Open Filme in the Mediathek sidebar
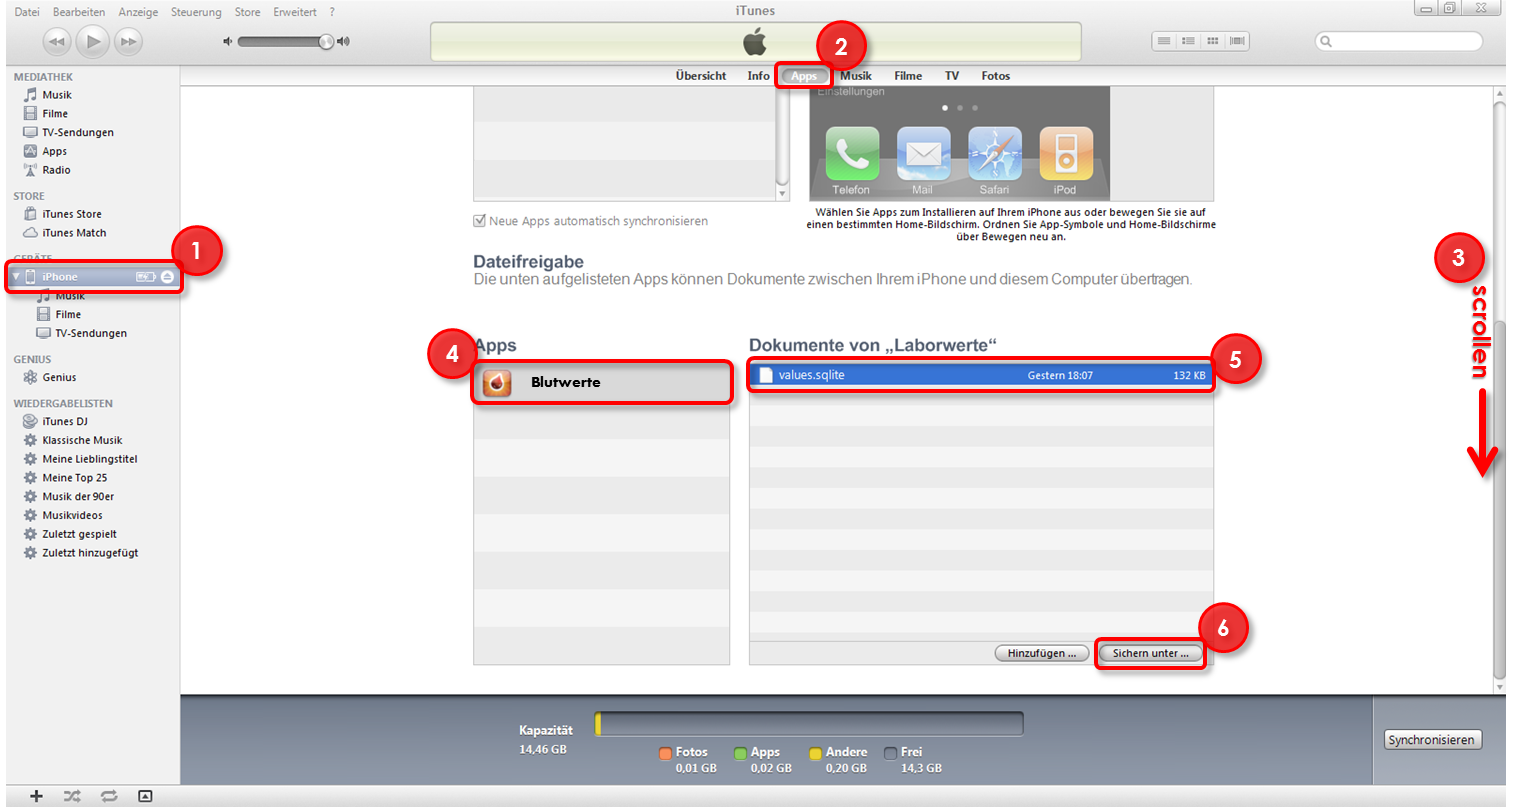The image size is (1527, 807). (55, 114)
